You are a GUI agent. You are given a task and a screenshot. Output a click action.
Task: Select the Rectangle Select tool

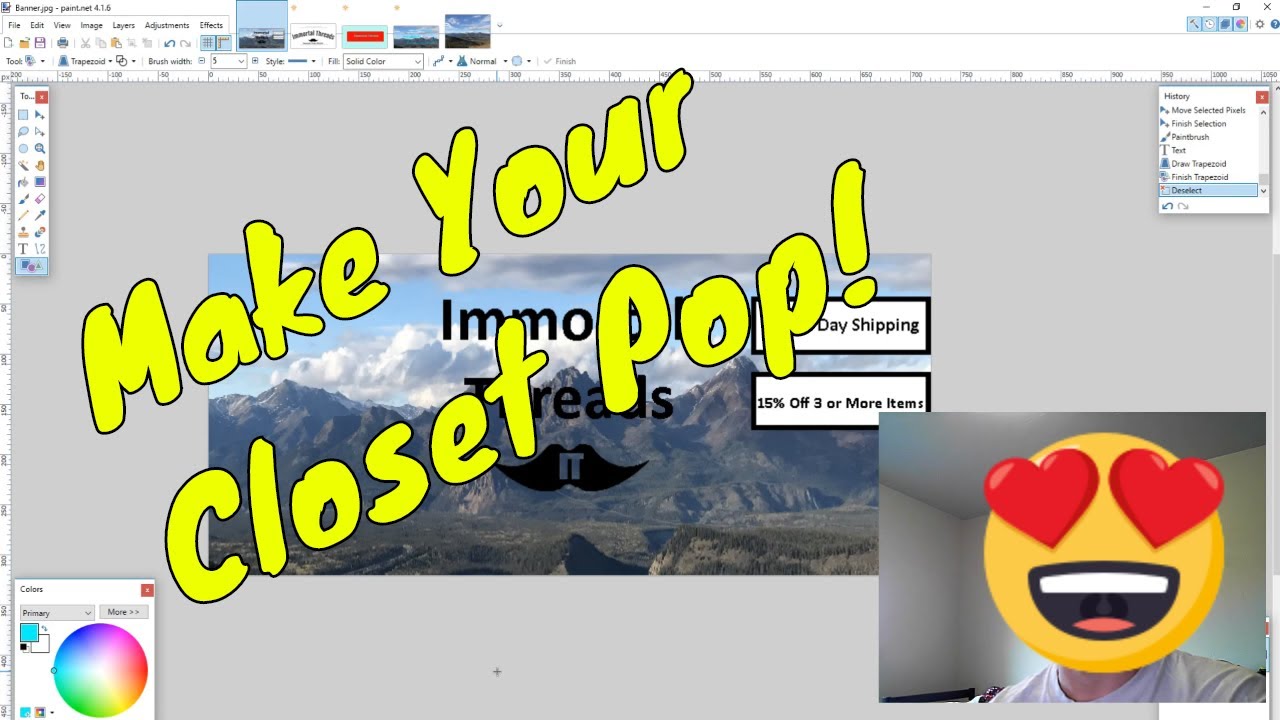click(23, 115)
